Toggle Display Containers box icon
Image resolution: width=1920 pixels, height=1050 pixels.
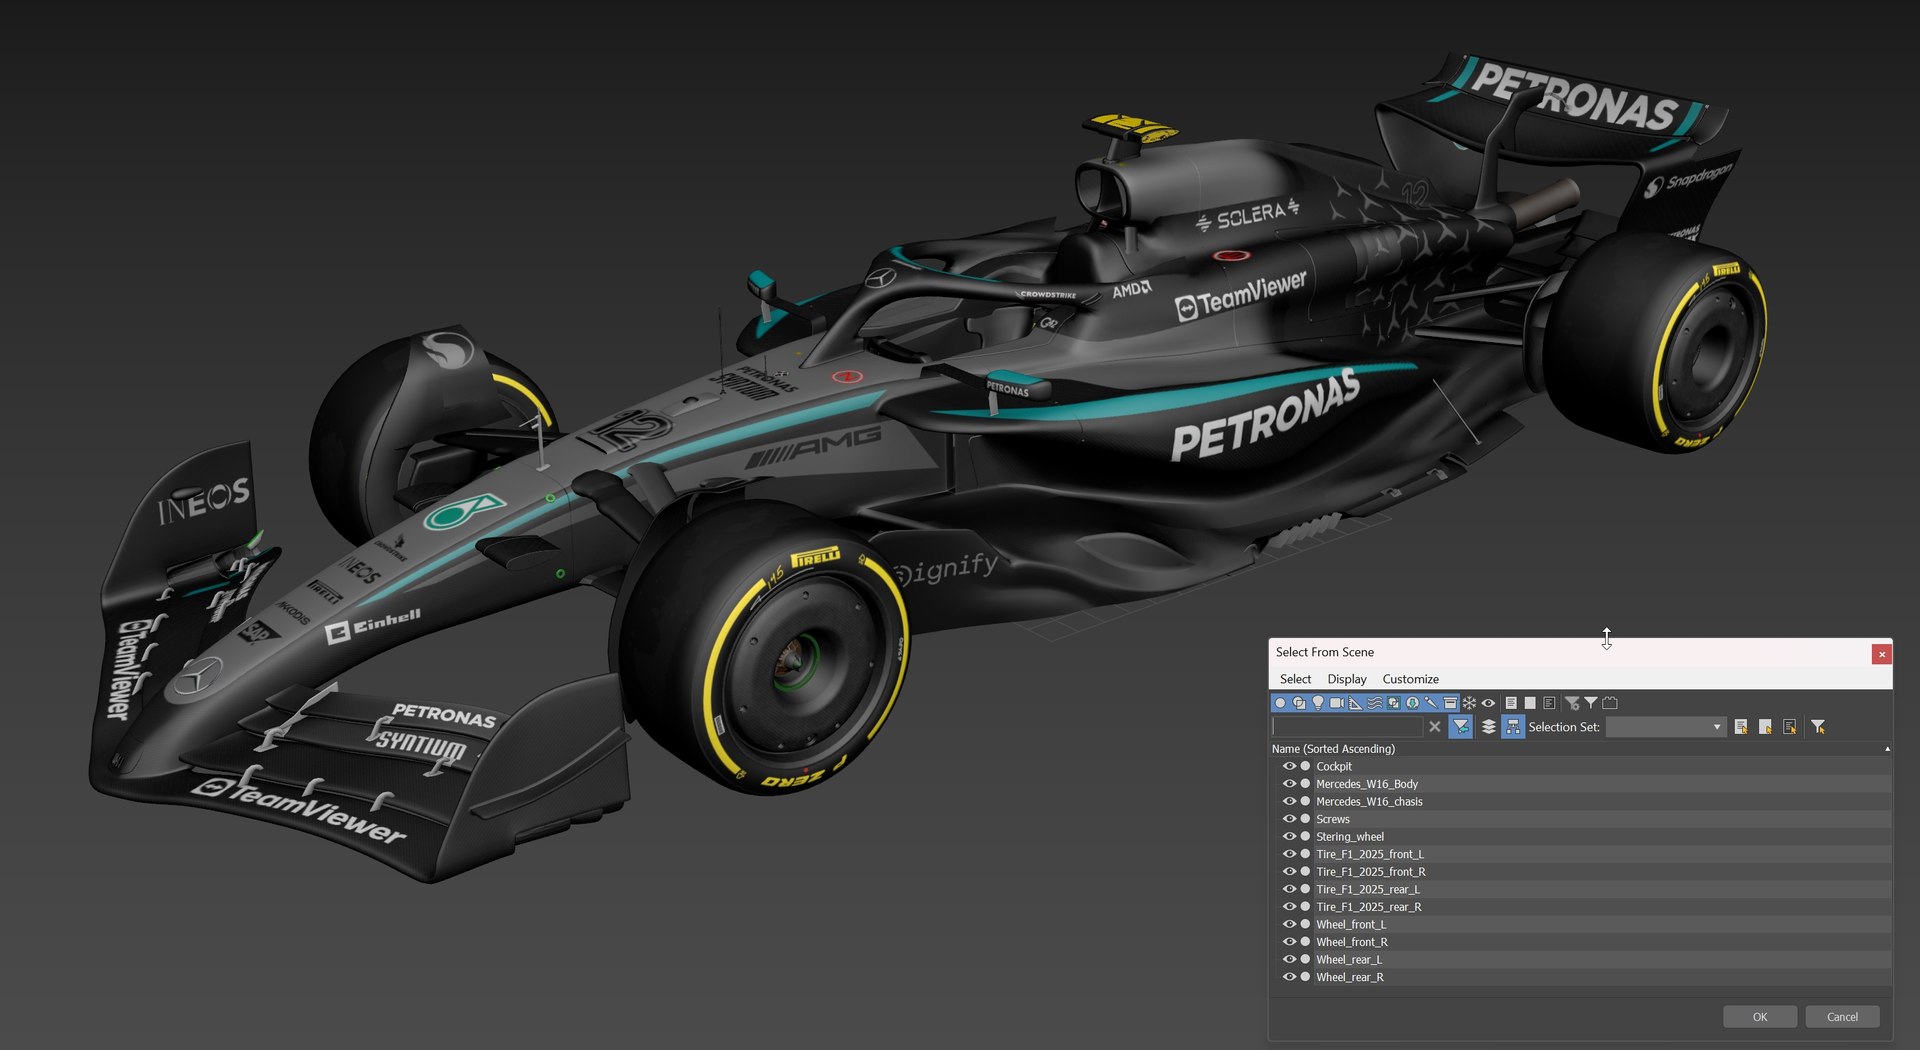coord(1450,703)
